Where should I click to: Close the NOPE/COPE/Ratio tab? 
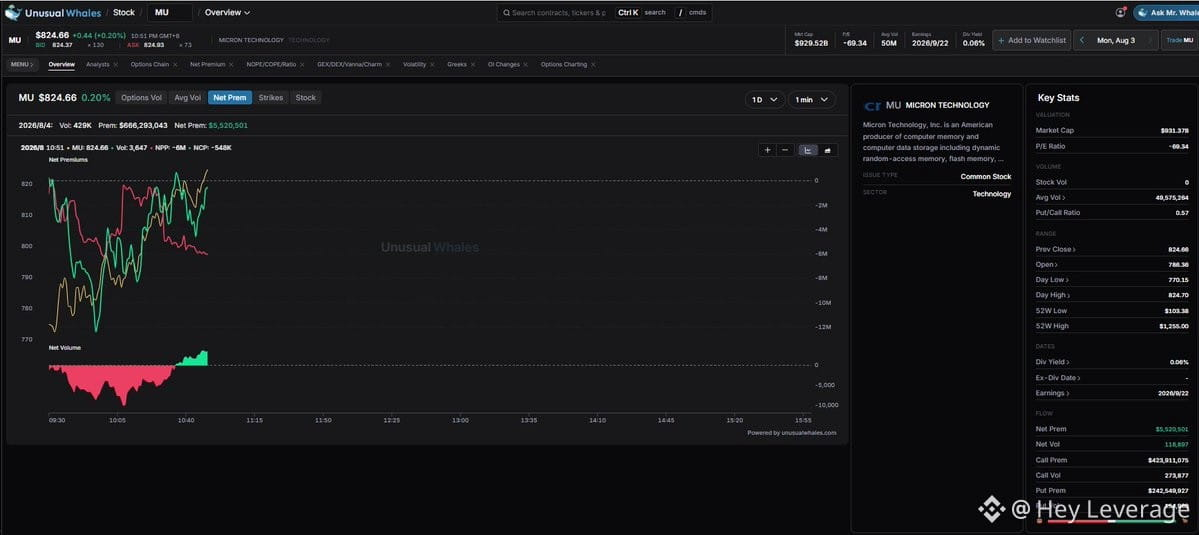click(302, 65)
